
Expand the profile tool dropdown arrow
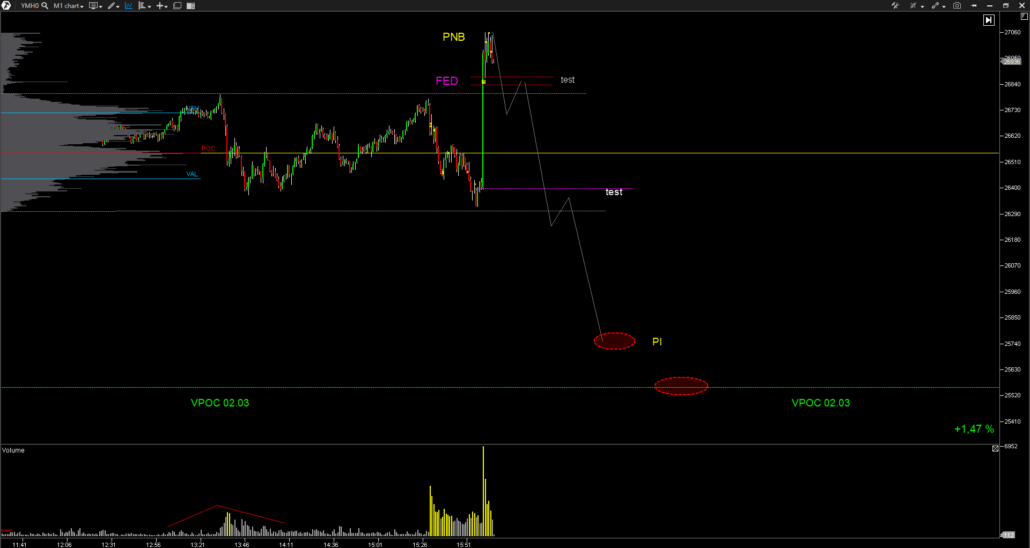(150, 6)
